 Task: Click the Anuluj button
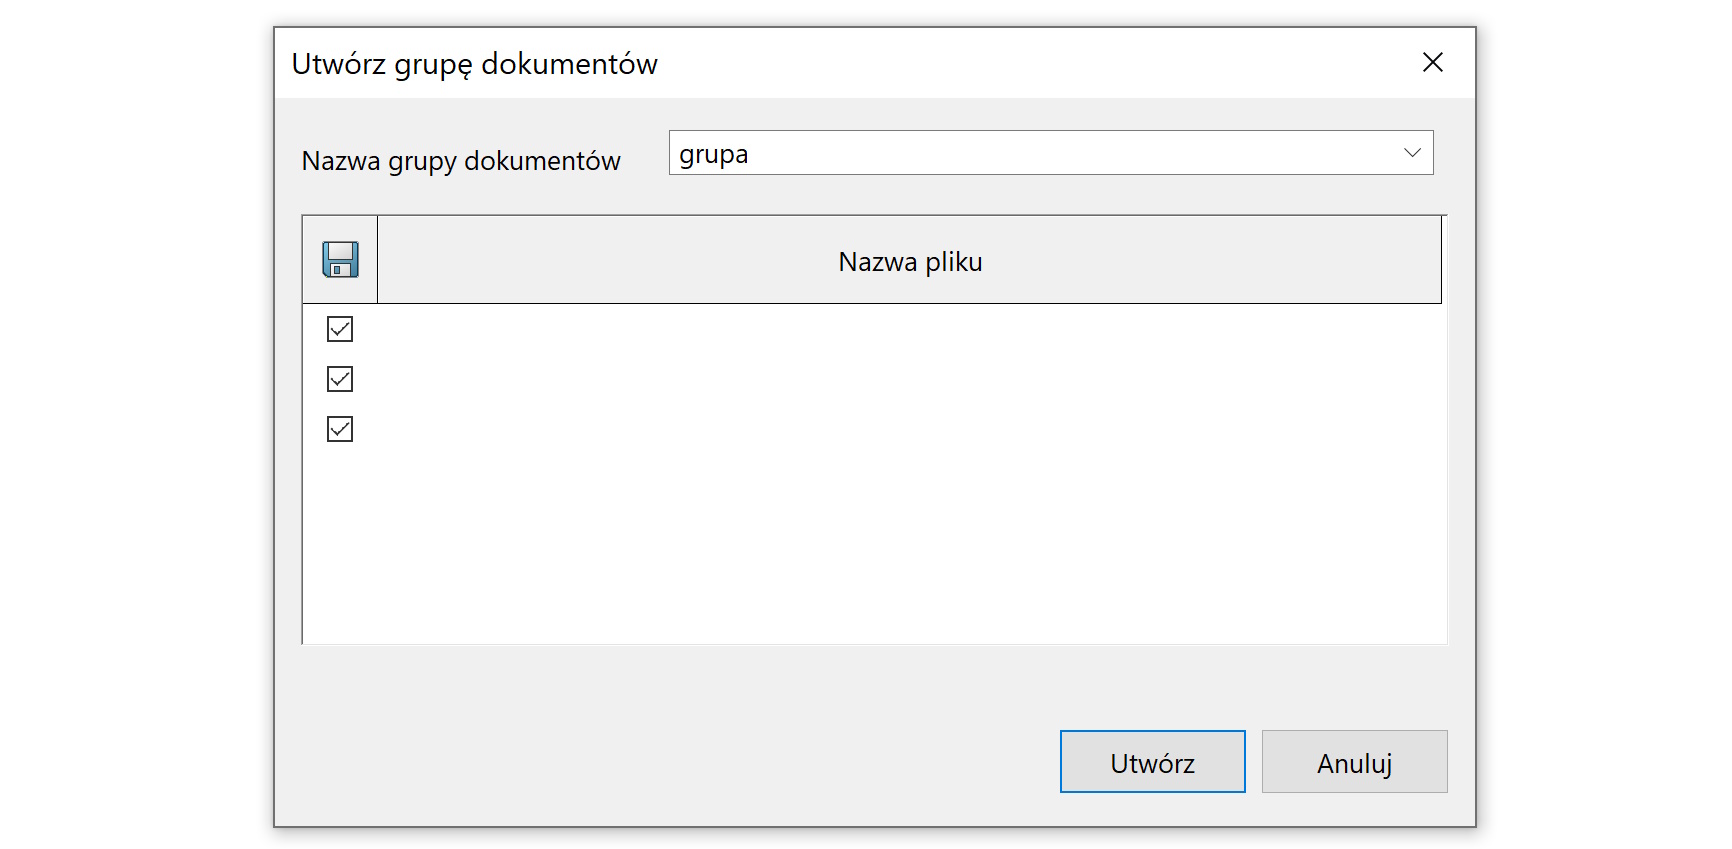tap(1354, 762)
